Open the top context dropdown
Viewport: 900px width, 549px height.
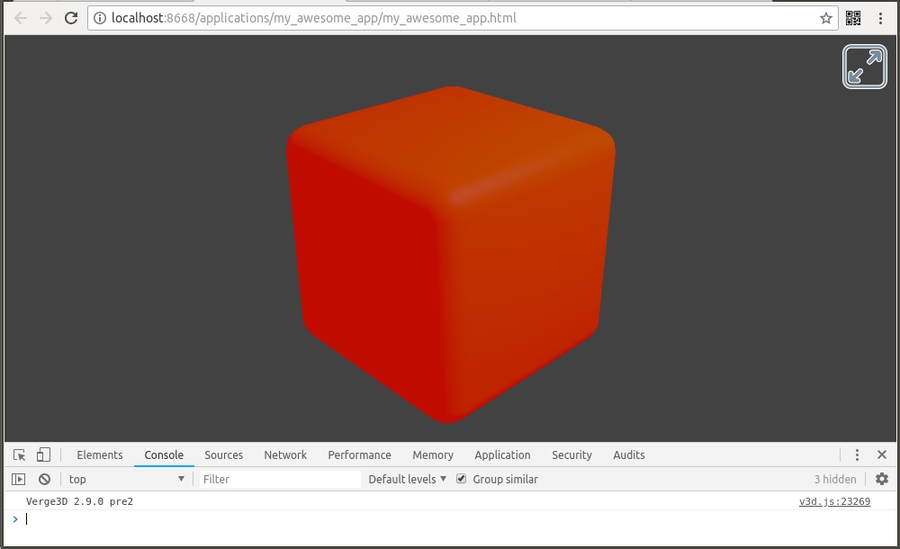click(126, 479)
